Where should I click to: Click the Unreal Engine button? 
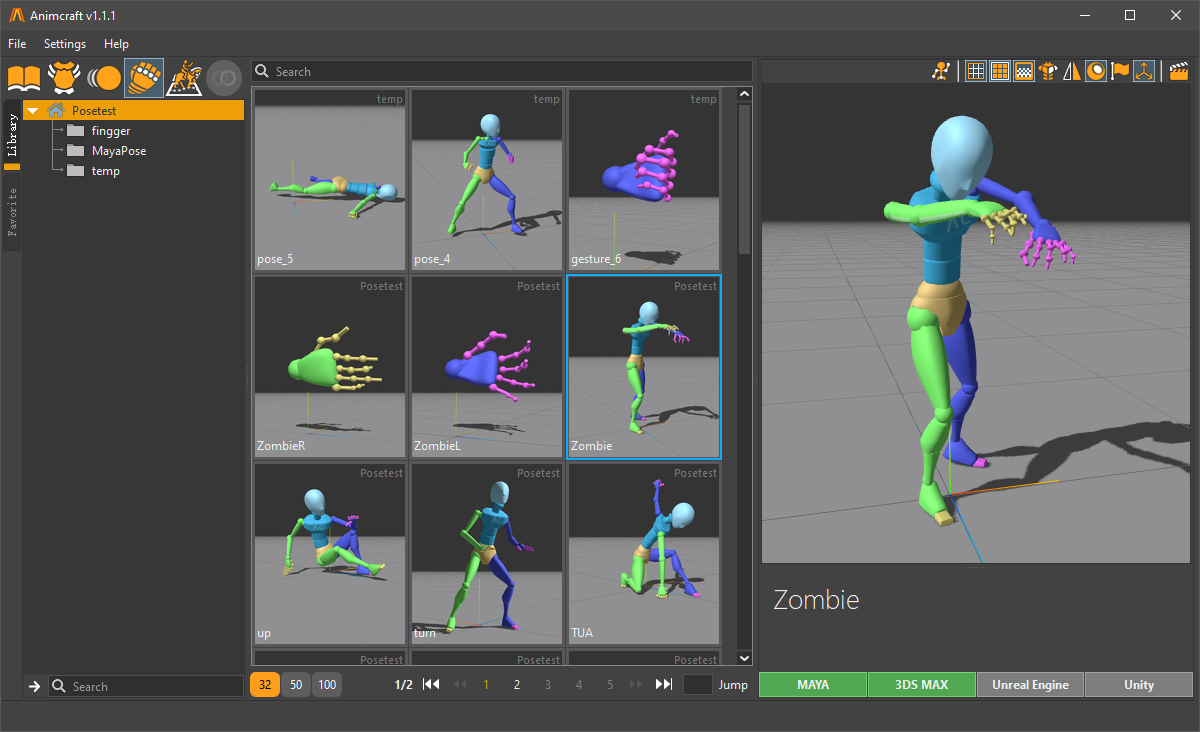click(1030, 685)
